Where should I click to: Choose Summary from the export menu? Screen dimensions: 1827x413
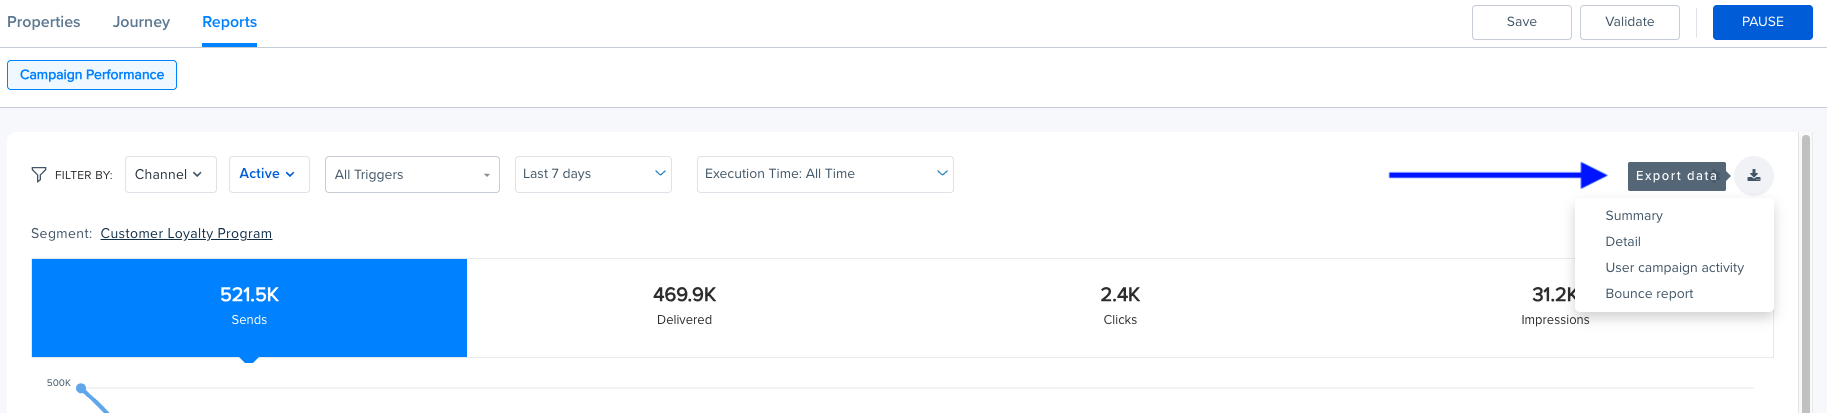(1633, 216)
